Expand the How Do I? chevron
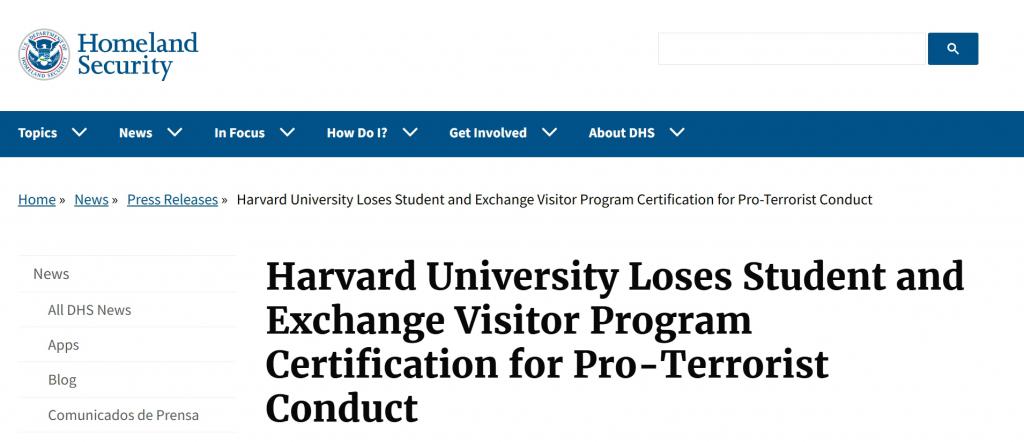This screenshot has height=442, width=1024. coord(410,133)
